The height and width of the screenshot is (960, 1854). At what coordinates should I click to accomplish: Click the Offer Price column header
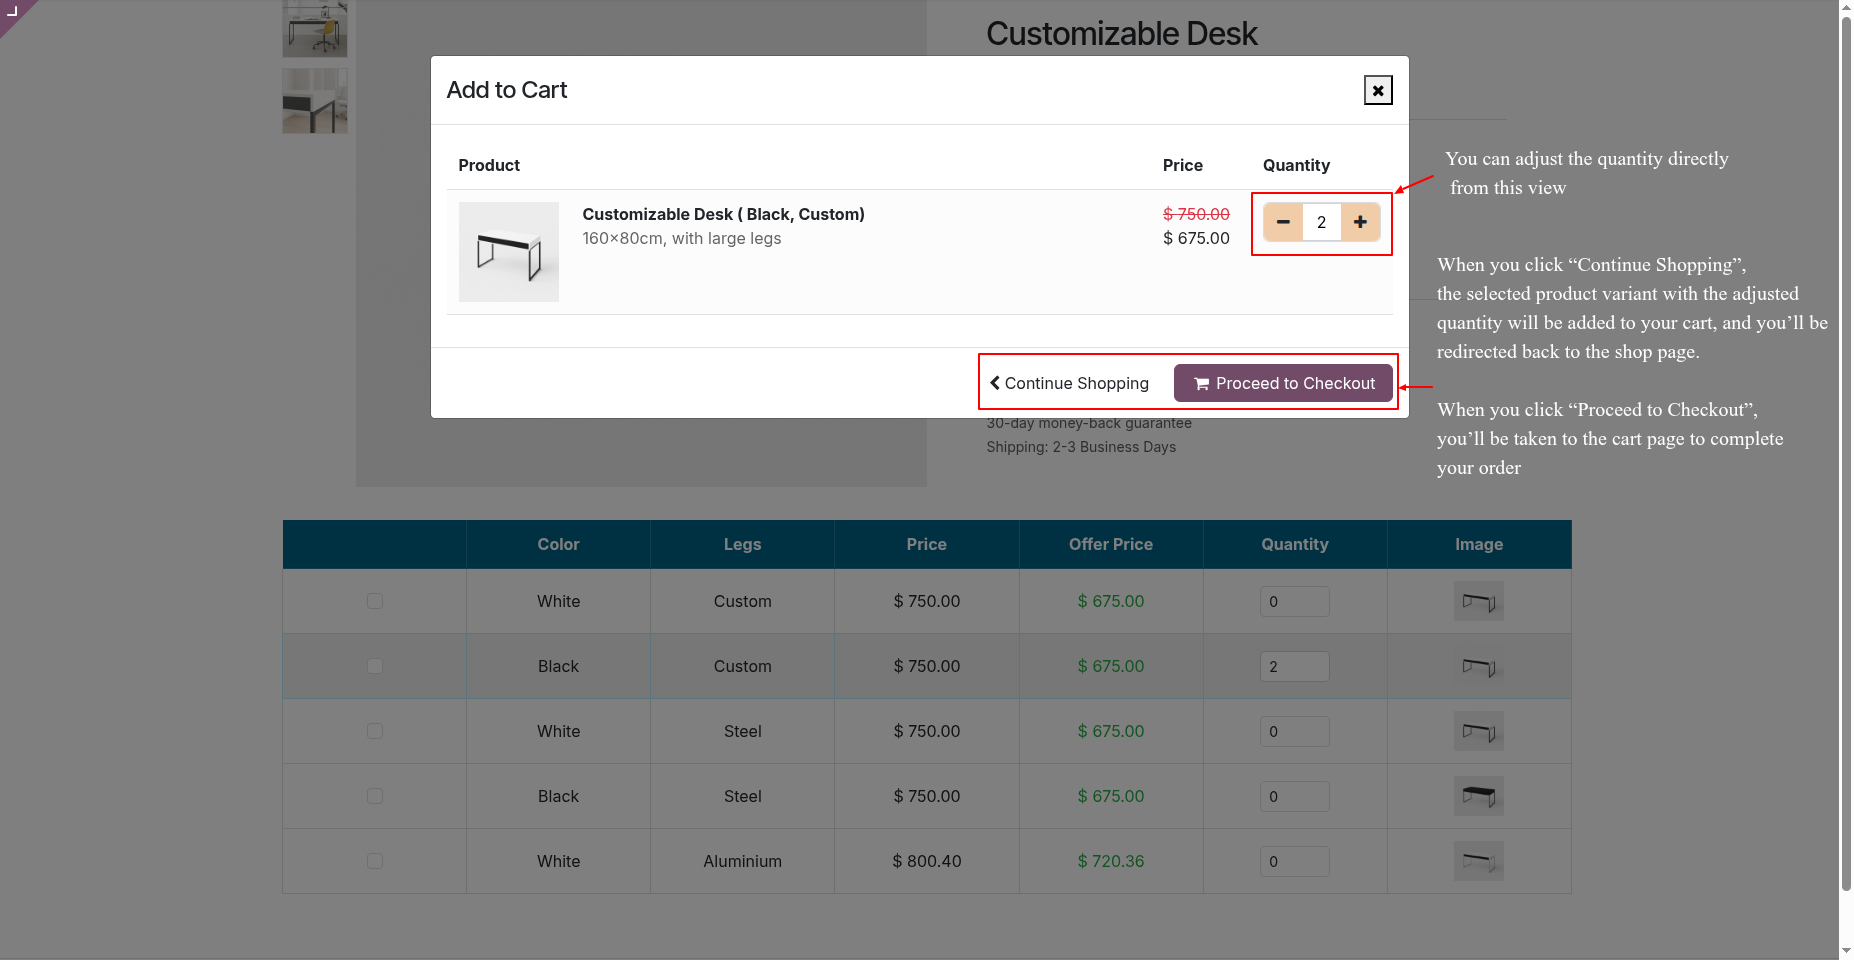pos(1111,544)
